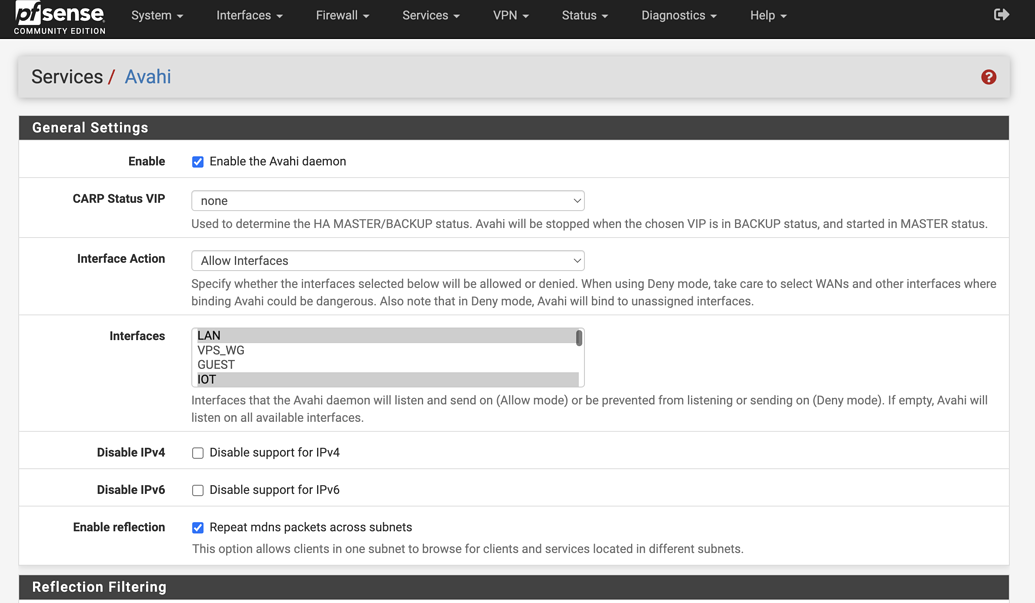Select VPS_WG in the Interfaces list
Viewport: 1035px width, 603px height.
point(221,350)
